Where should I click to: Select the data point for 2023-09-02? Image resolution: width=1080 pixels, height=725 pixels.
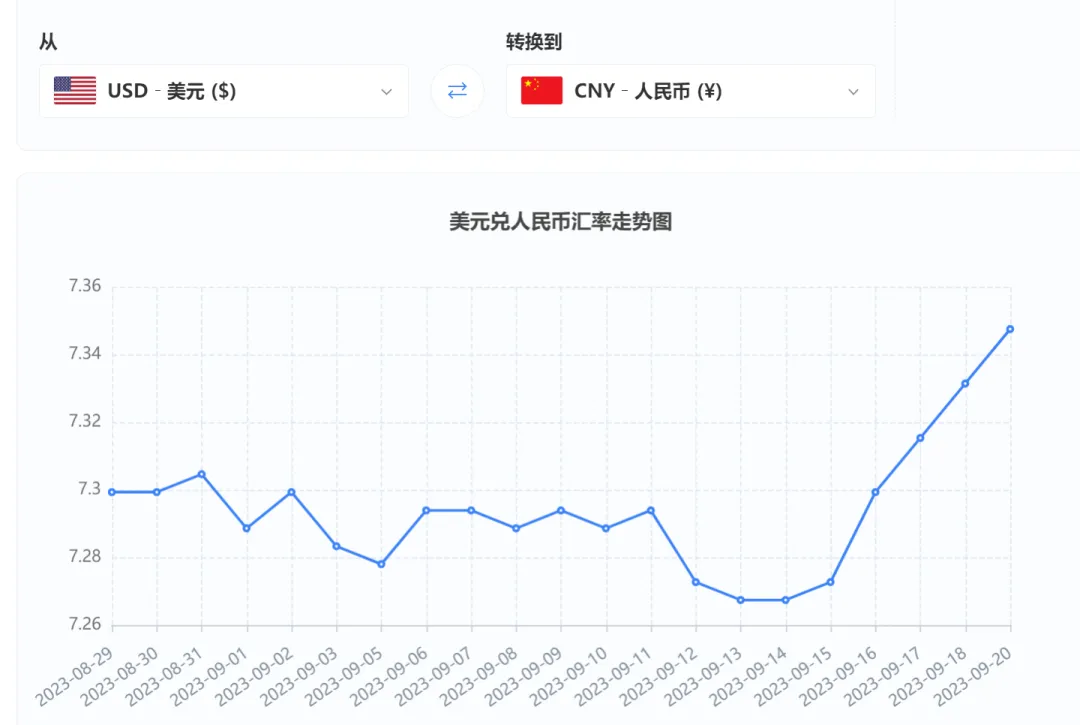click(x=291, y=492)
